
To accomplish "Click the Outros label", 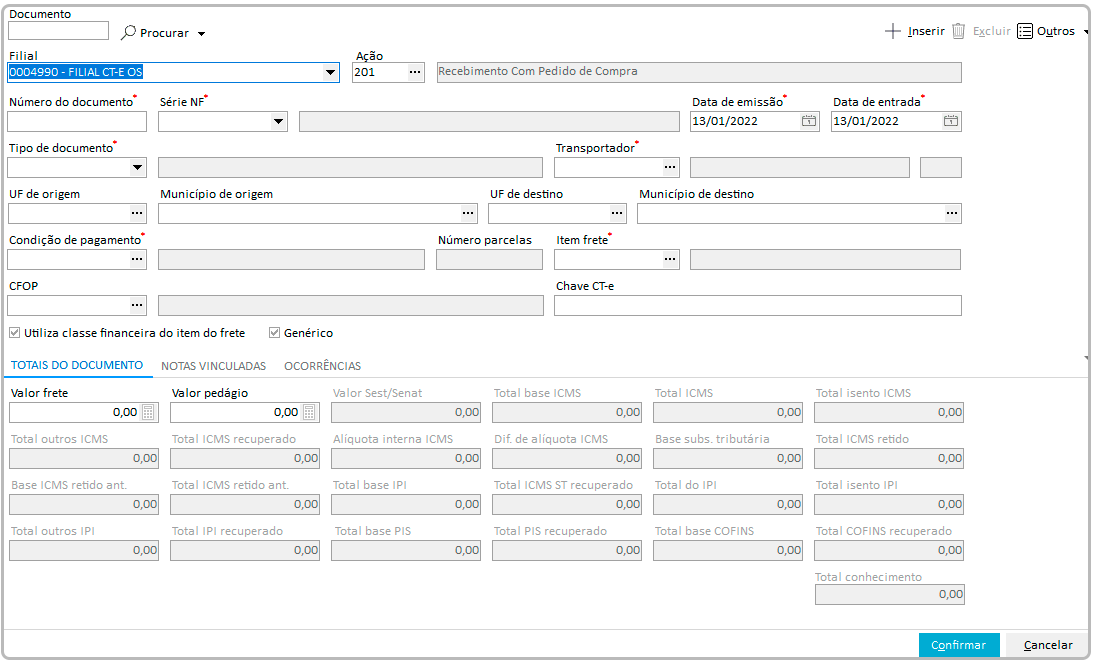I will coord(1056,31).
